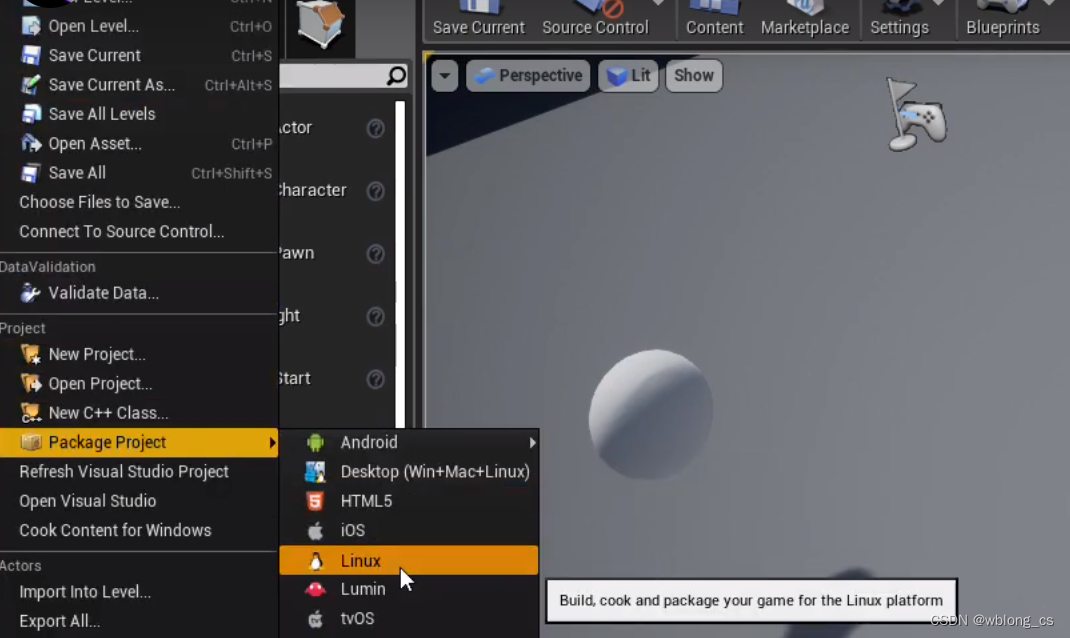Expand the Package Project submenu arrow
1070x638 pixels.
click(x=272, y=443)
